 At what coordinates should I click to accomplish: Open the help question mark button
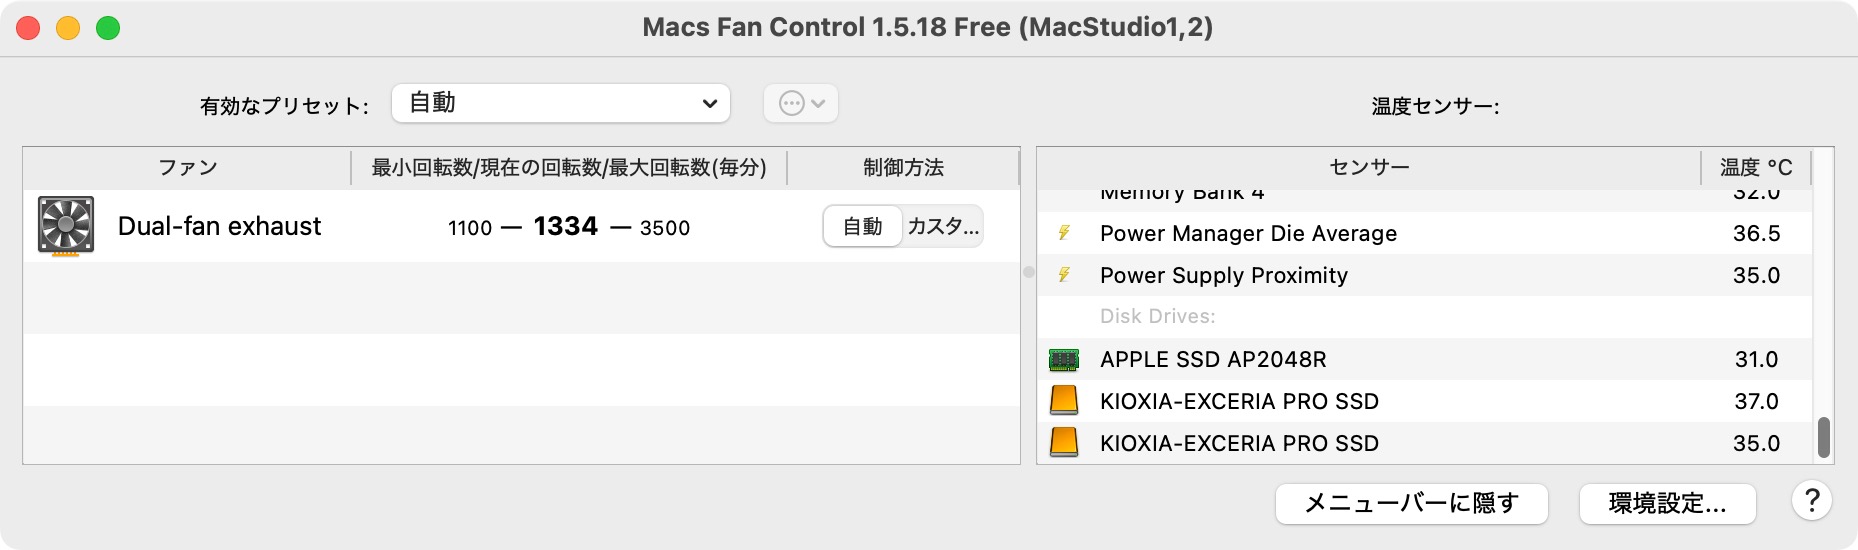1811,501
